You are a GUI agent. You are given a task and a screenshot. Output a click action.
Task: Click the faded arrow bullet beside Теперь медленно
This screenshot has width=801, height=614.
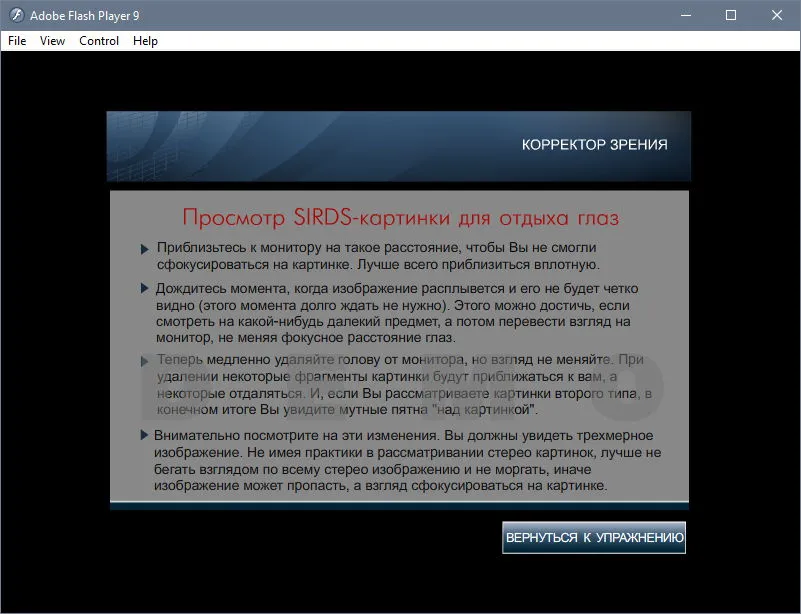(x=145, y=361)
